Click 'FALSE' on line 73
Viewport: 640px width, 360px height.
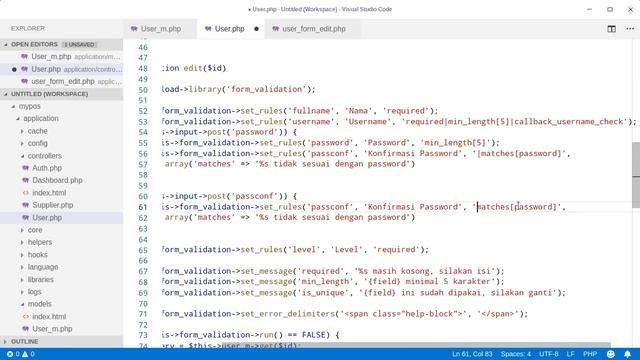(x=313, y=335)
